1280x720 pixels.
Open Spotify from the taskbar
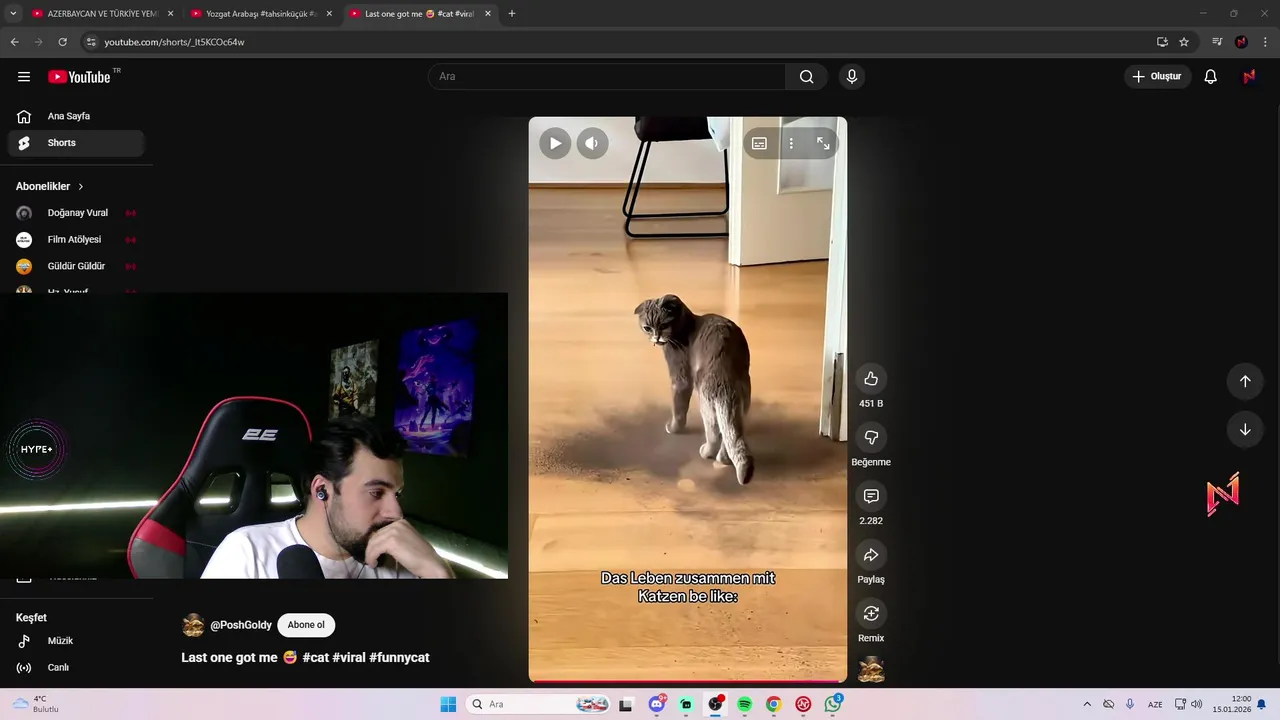(744, 704)
